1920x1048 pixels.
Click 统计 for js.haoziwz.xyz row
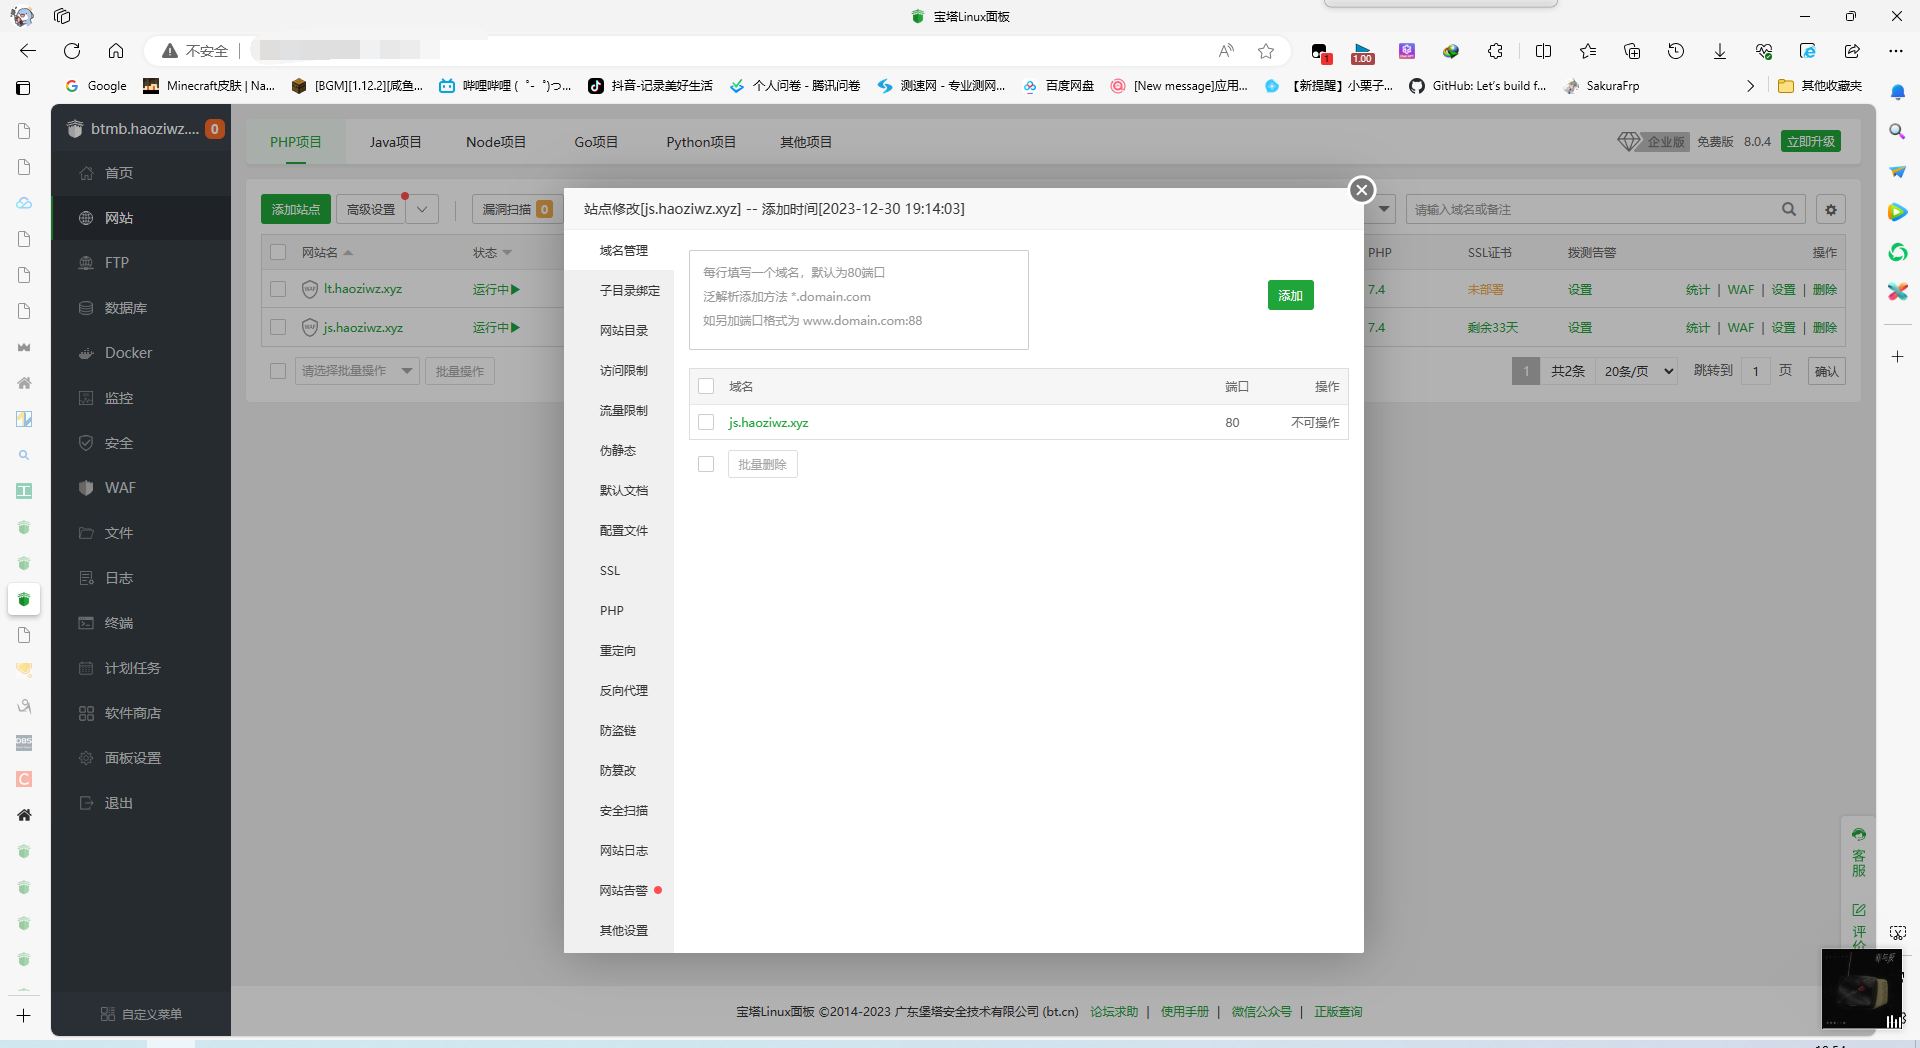[1697, 328]
